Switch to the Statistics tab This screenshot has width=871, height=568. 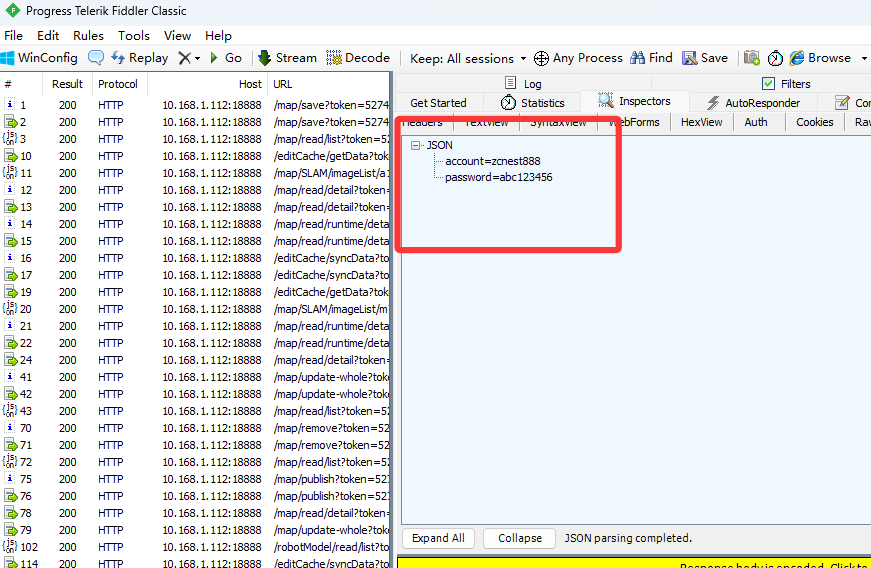(532, 103)
